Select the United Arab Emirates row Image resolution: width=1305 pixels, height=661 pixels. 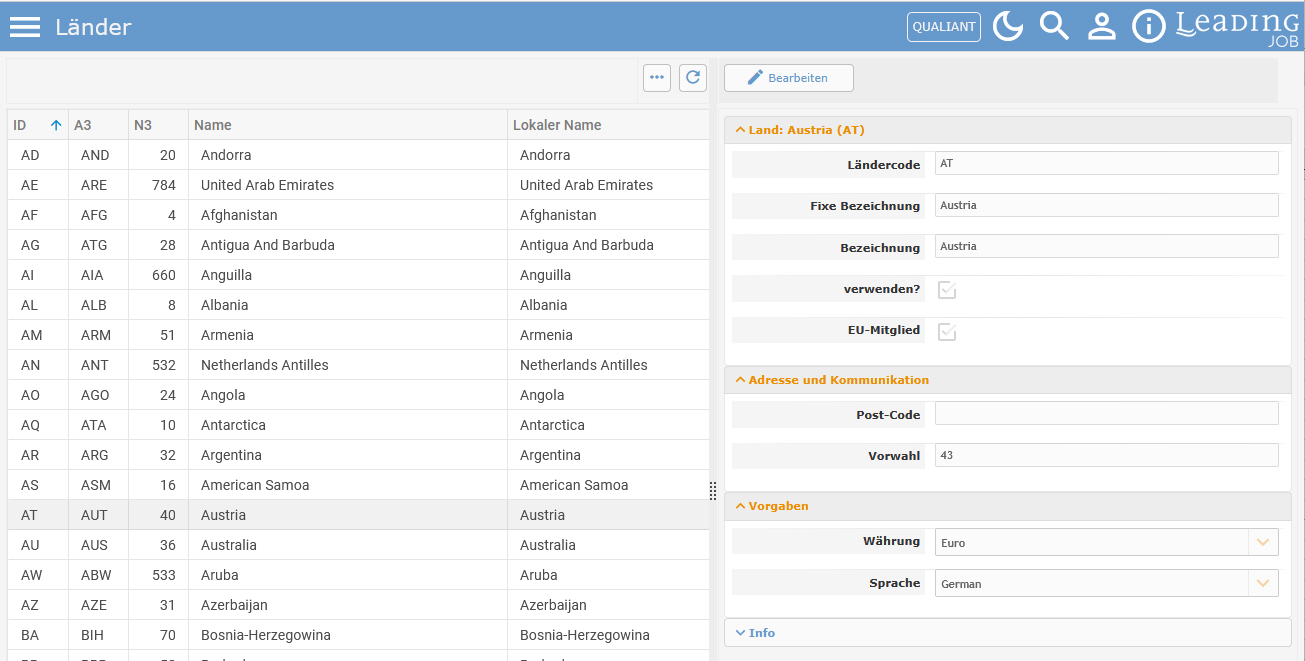tap(358, 185)
